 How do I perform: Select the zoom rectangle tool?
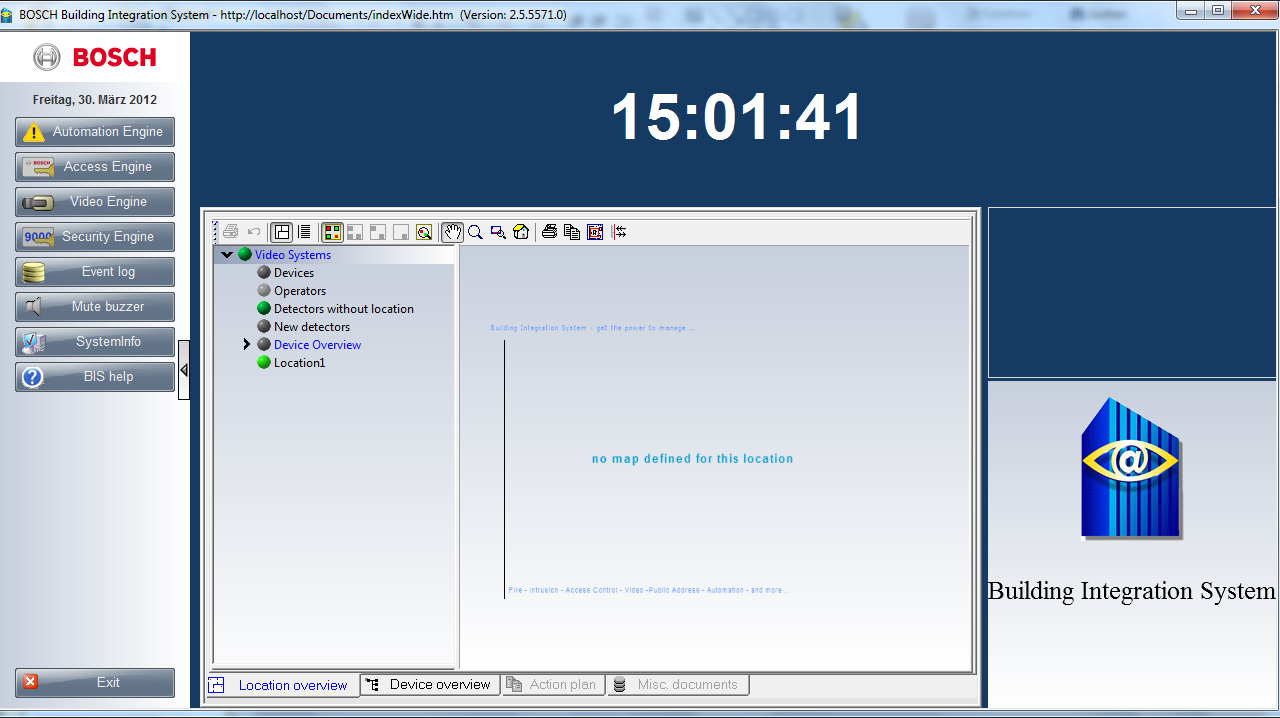[x=498, y=232]
